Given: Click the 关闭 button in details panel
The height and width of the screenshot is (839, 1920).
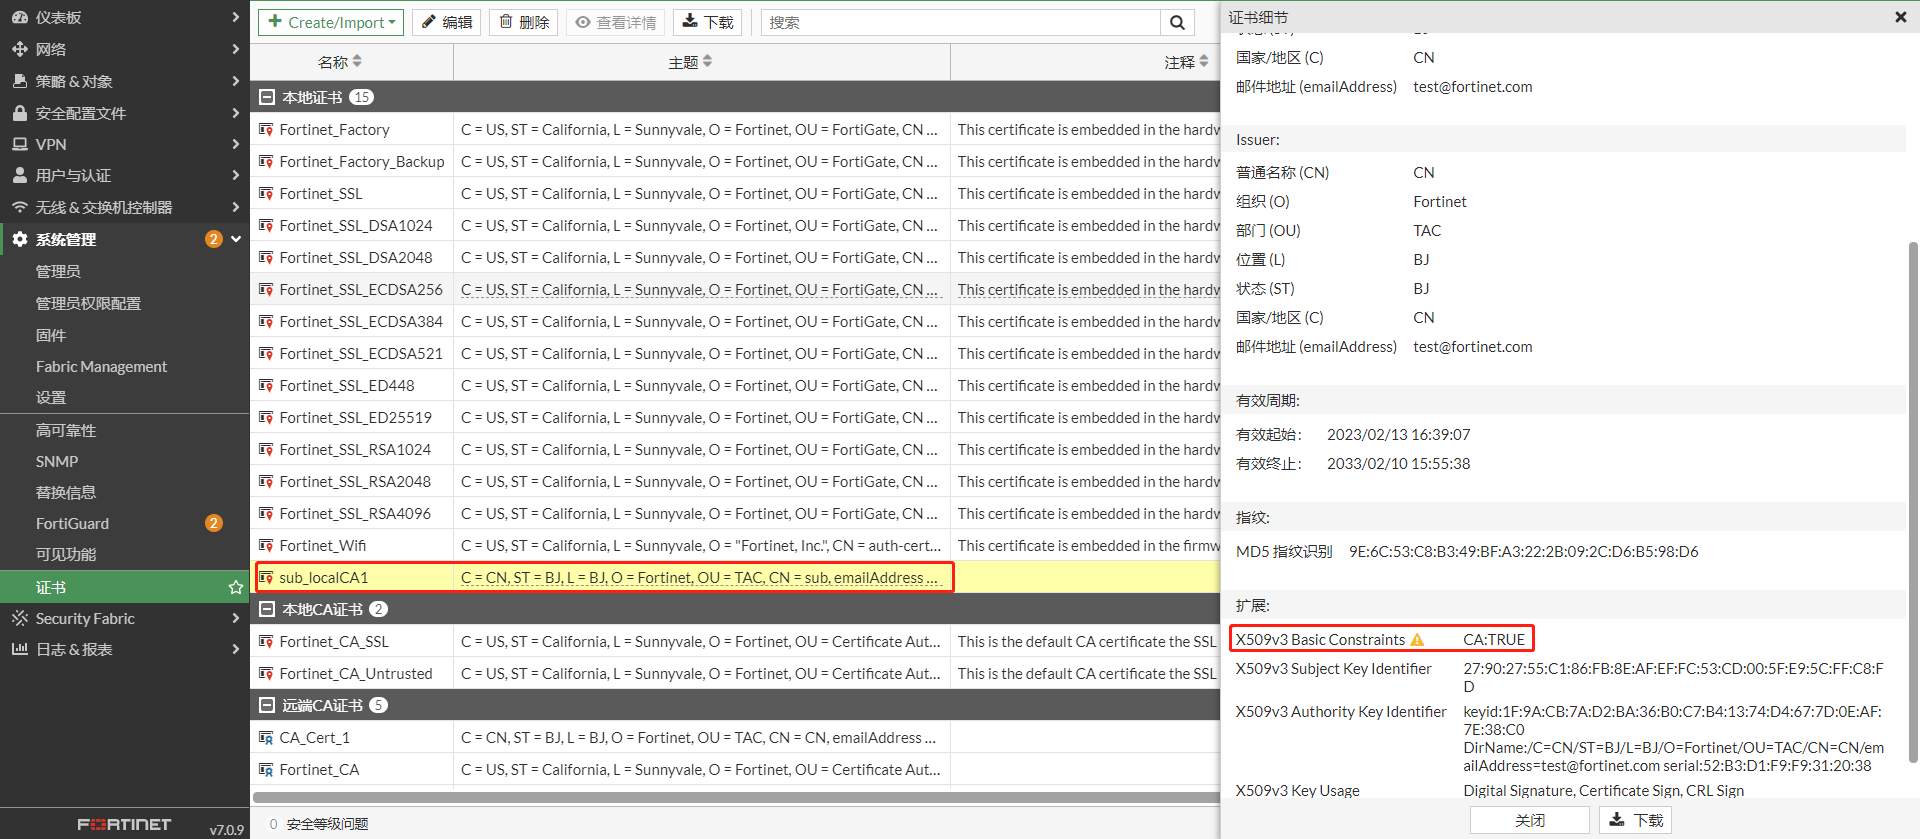Looking at the screenshot, I should pyautogui.click(x=1529, y=820).
